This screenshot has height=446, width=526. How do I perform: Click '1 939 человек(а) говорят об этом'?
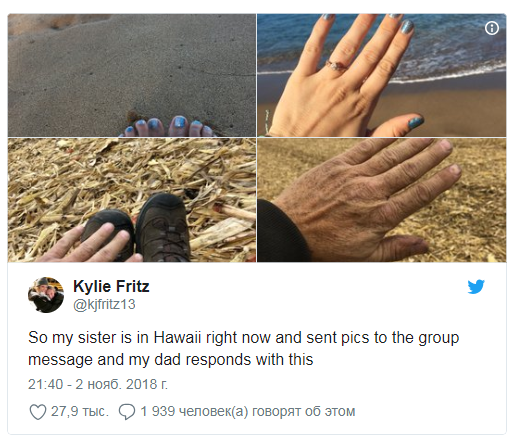(x=248, y=411)
